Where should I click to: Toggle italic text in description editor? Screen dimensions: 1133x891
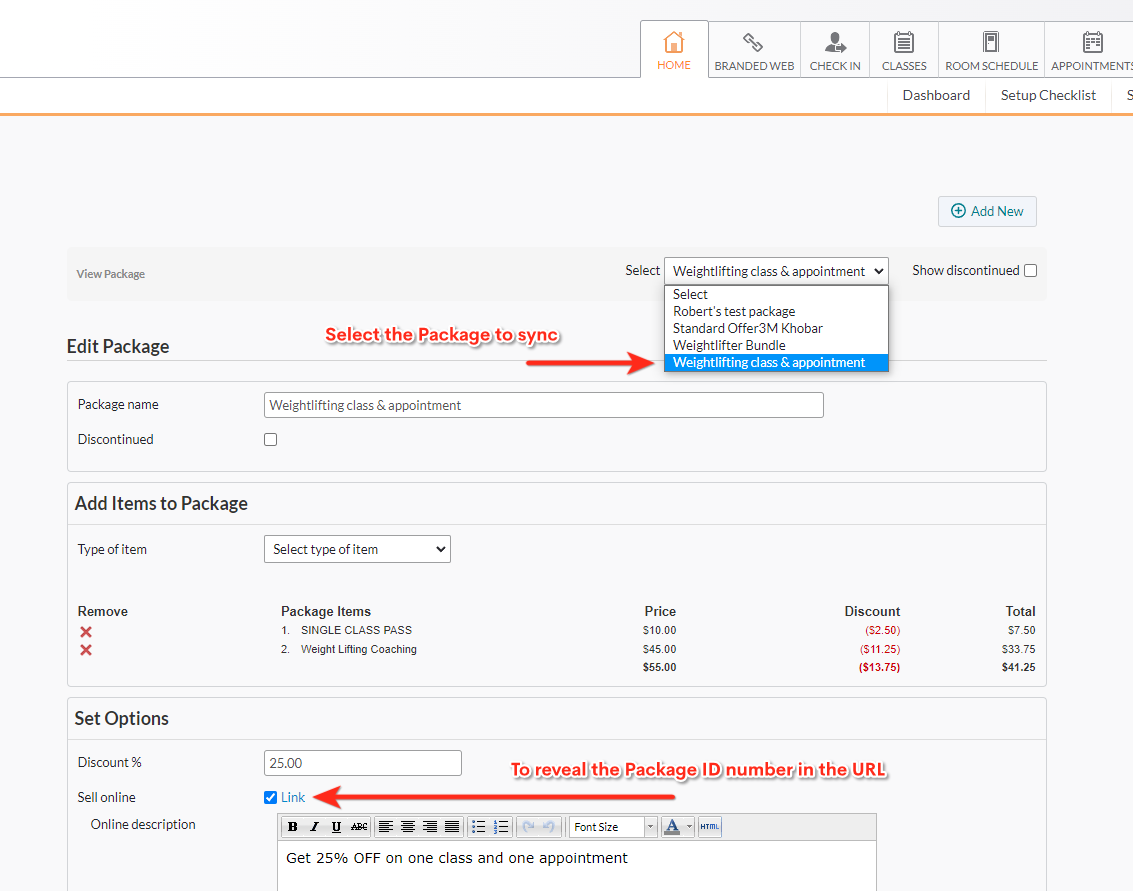click(314, 827)
